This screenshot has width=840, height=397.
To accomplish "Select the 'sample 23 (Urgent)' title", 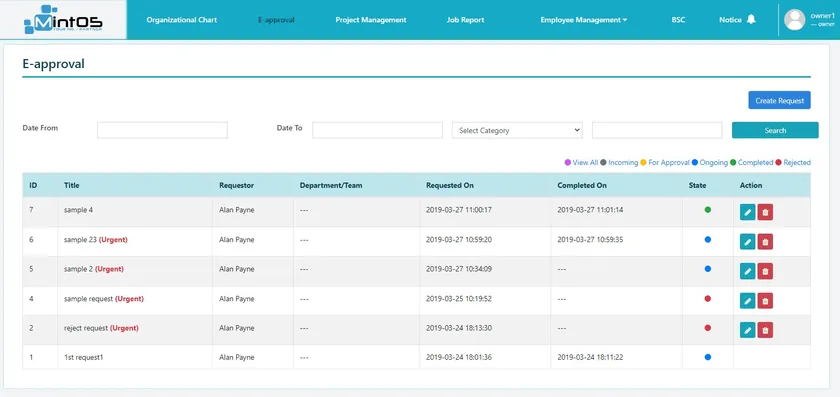I will (96, 239).
